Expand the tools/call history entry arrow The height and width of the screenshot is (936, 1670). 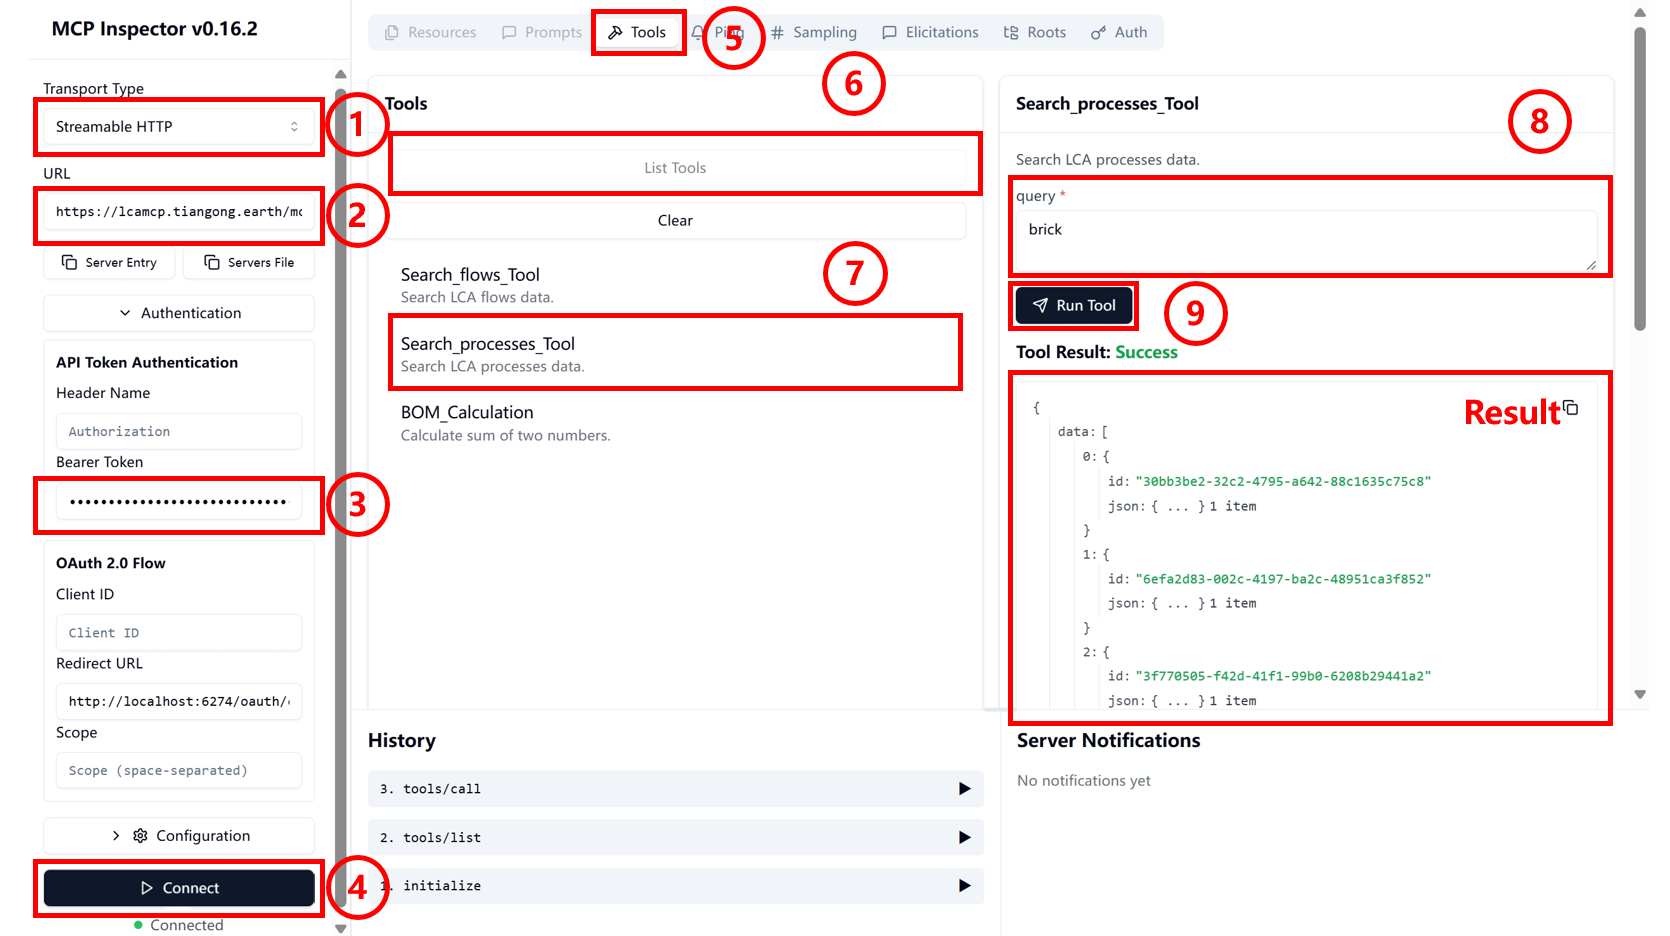pos(964,789)
